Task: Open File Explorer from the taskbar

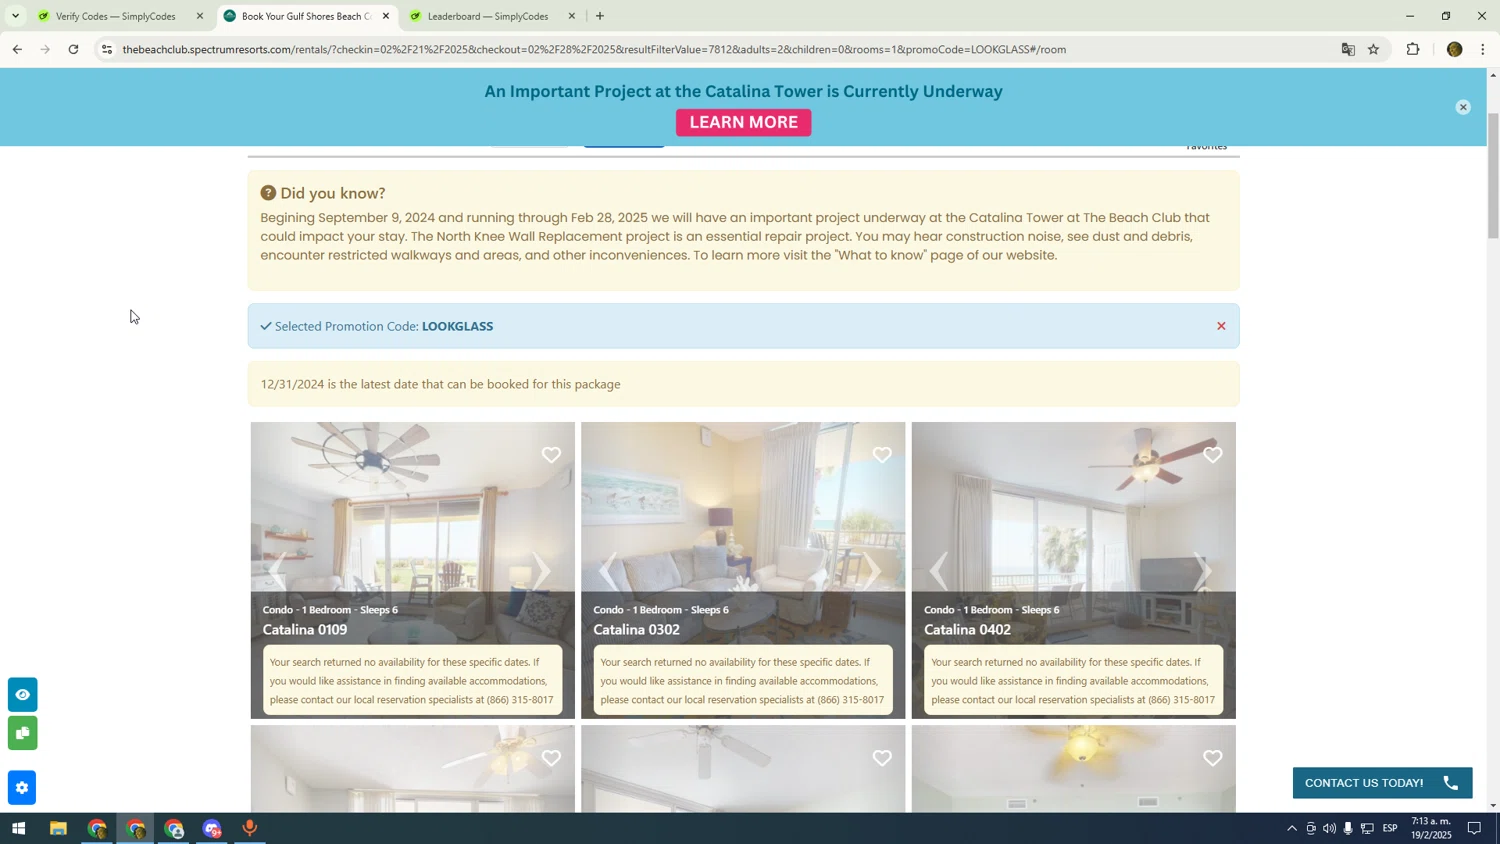Action: pyautogui.click(x=58, y=829)
